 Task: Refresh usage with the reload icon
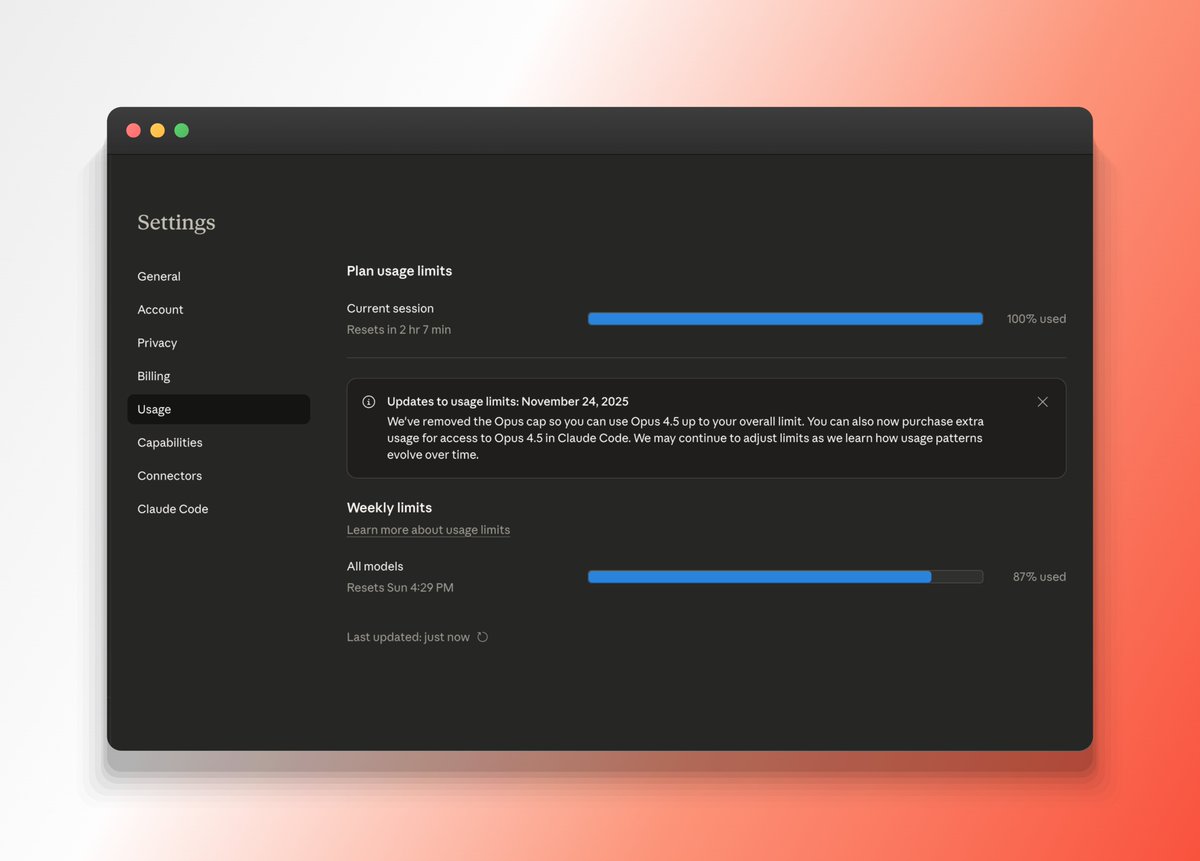[482, 637]
